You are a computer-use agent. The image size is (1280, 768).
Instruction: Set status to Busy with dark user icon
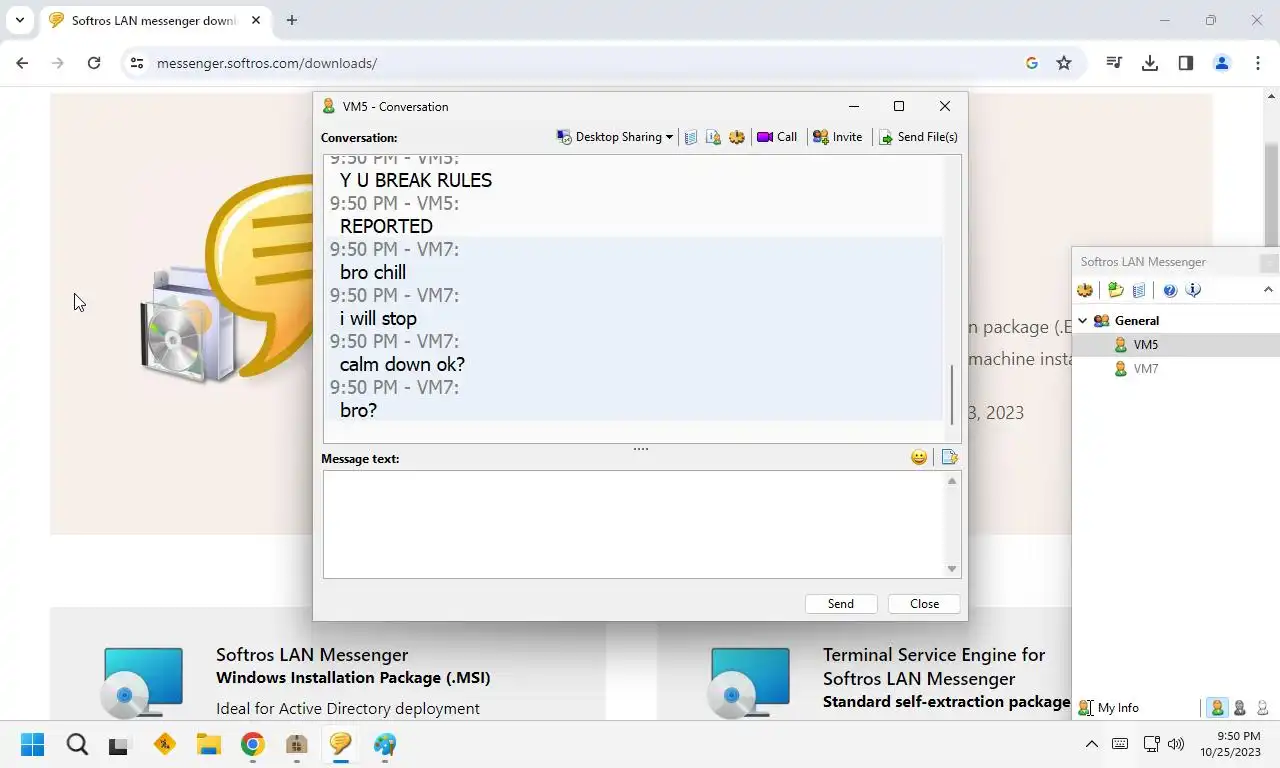pos(1240,707)
